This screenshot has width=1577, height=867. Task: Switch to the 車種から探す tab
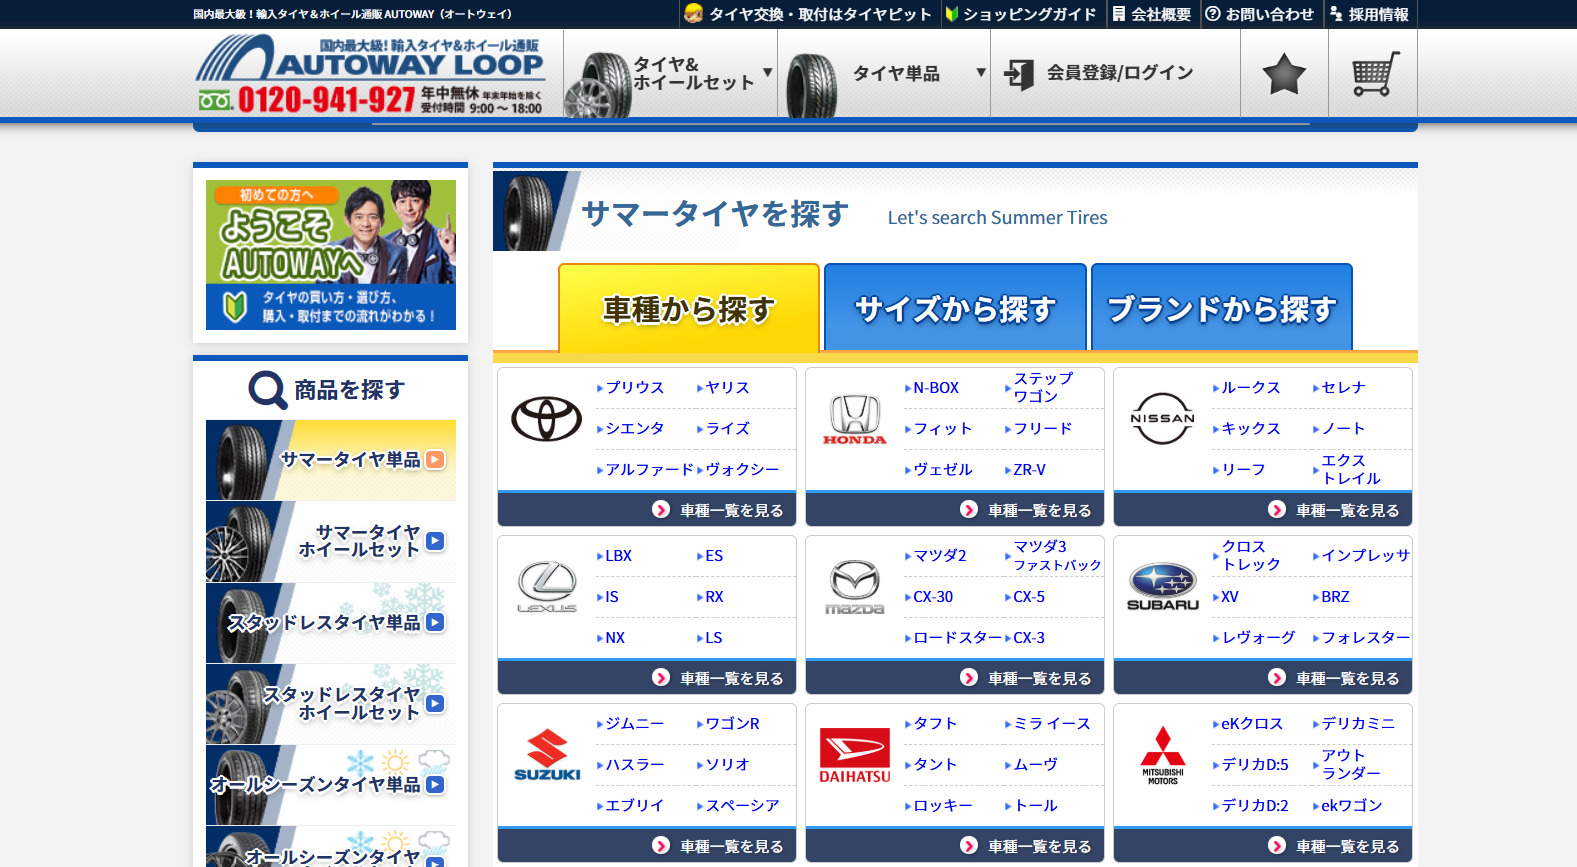(x=689, y=308)
